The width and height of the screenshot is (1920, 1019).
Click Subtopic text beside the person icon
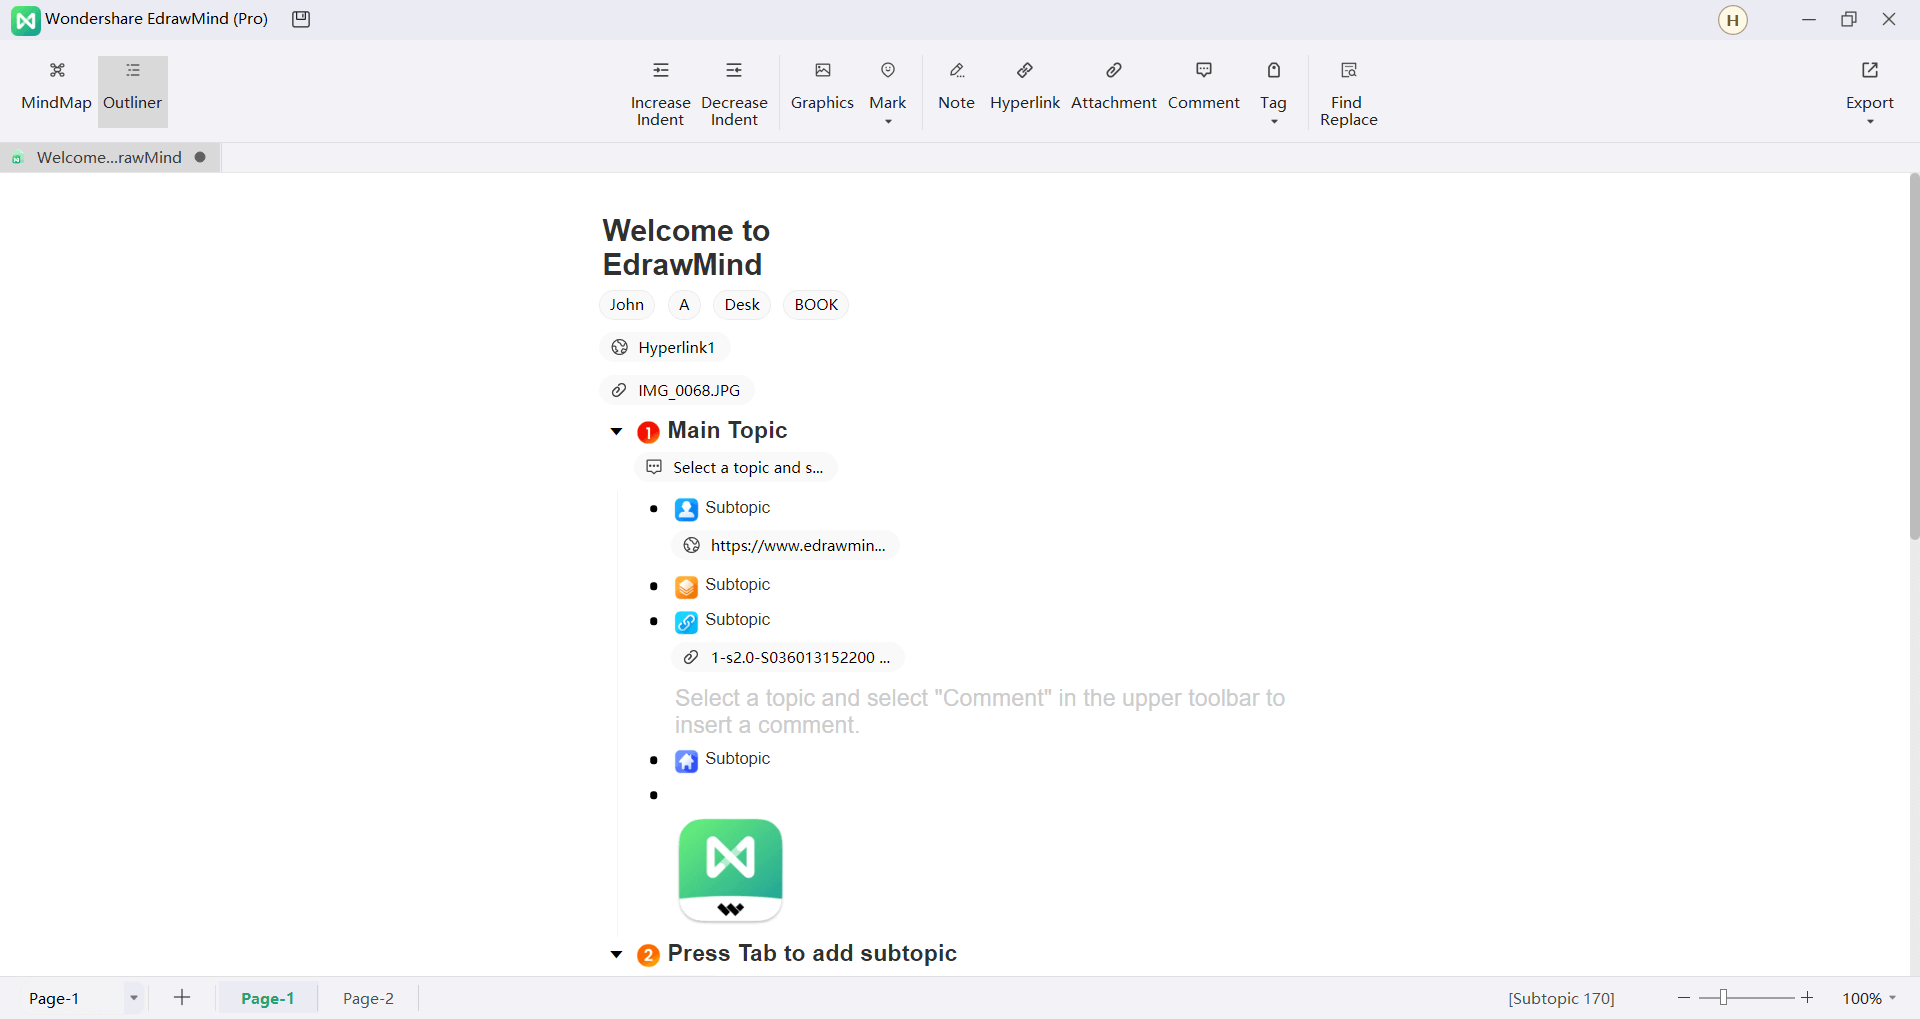click(737, 507)
